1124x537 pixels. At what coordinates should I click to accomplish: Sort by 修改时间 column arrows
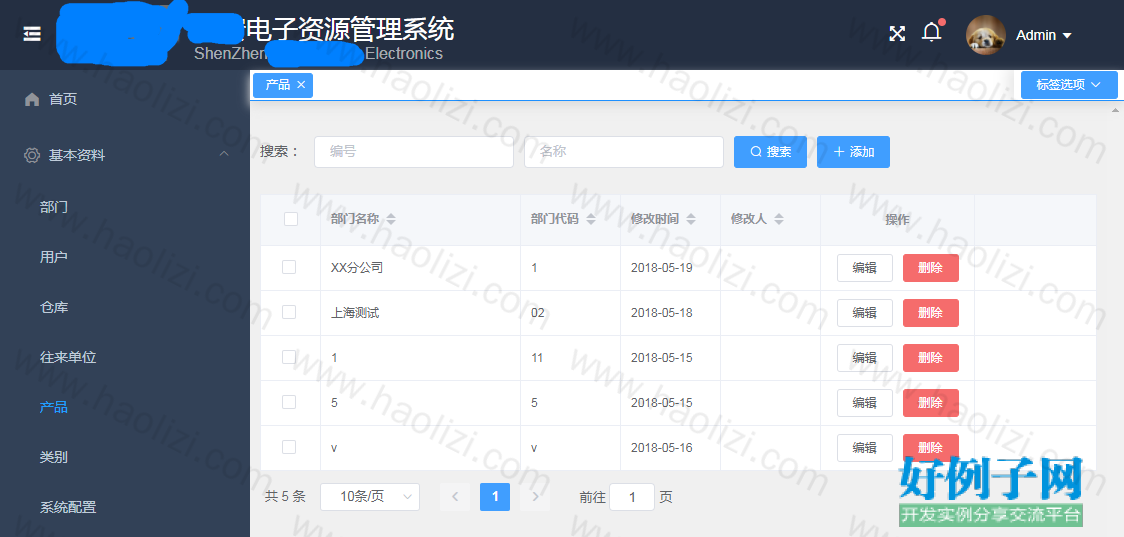pos(690,219)
